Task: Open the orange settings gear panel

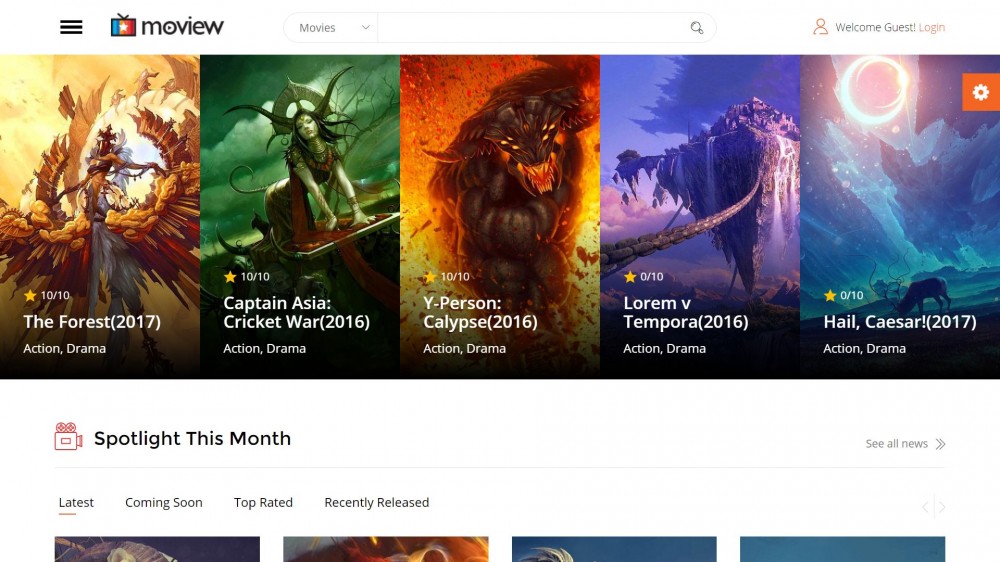Action: 981,92
